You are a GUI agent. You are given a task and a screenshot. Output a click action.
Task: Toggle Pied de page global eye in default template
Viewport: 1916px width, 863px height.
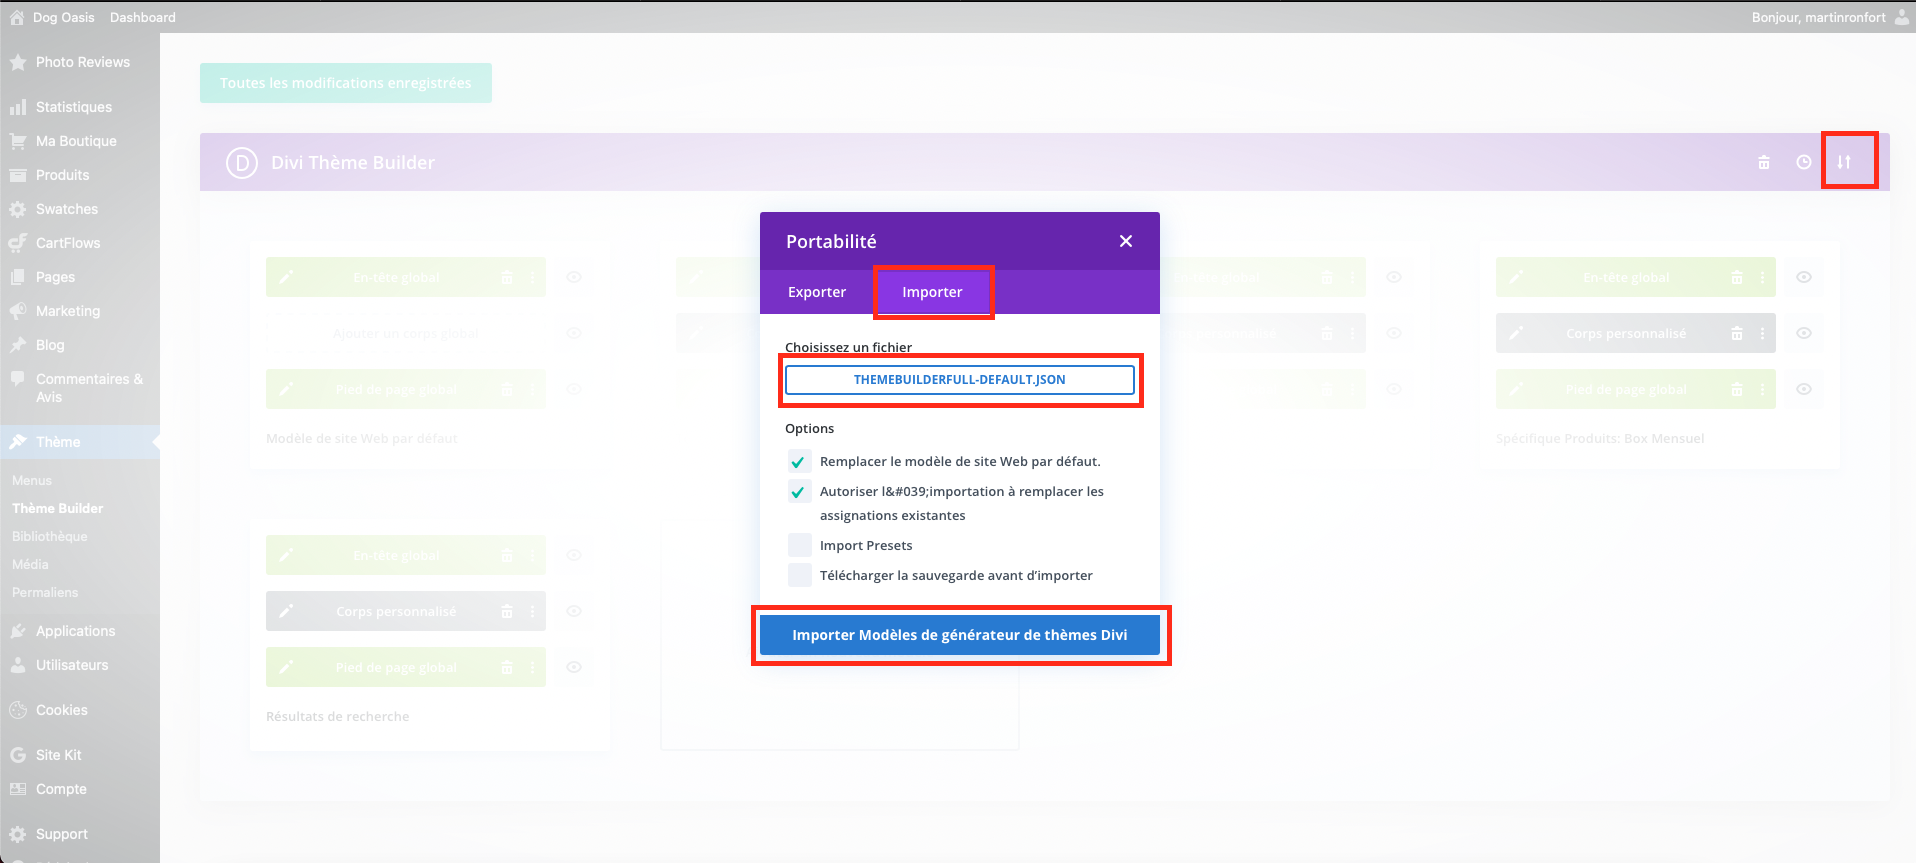574,389
